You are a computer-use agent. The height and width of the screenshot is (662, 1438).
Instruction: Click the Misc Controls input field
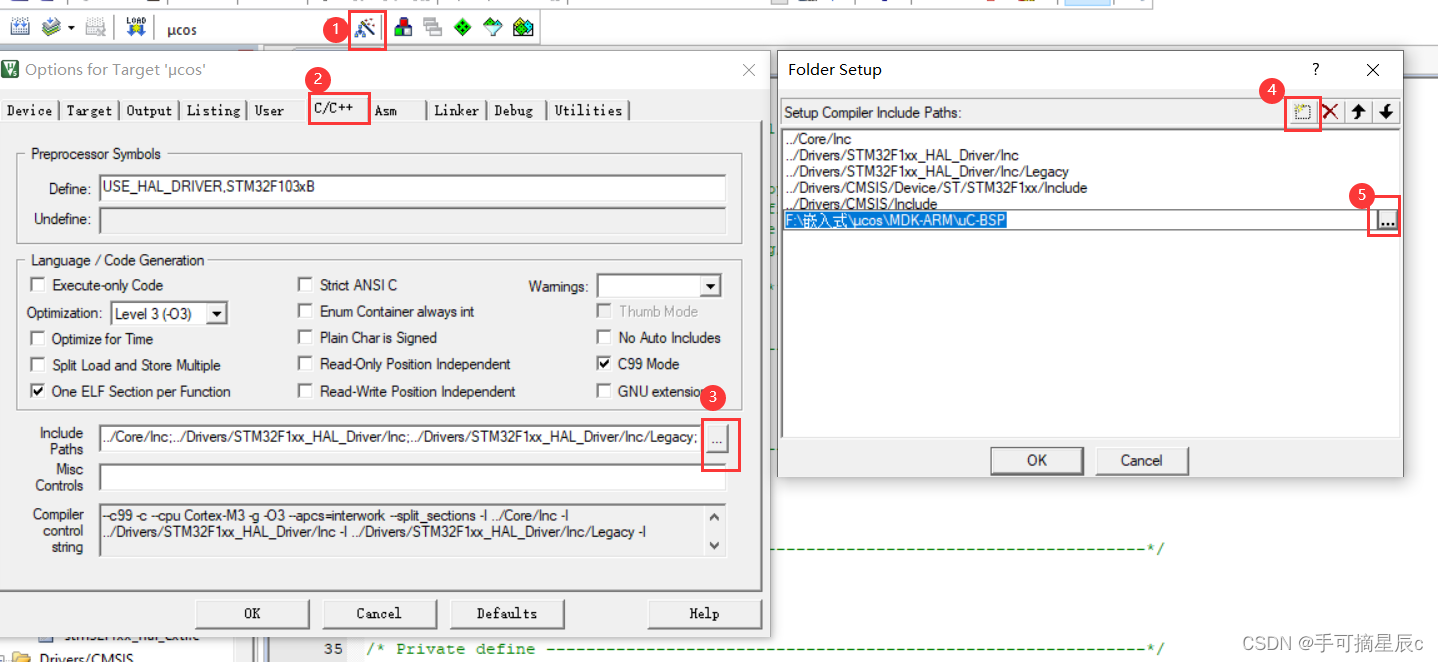click(412, 477)
